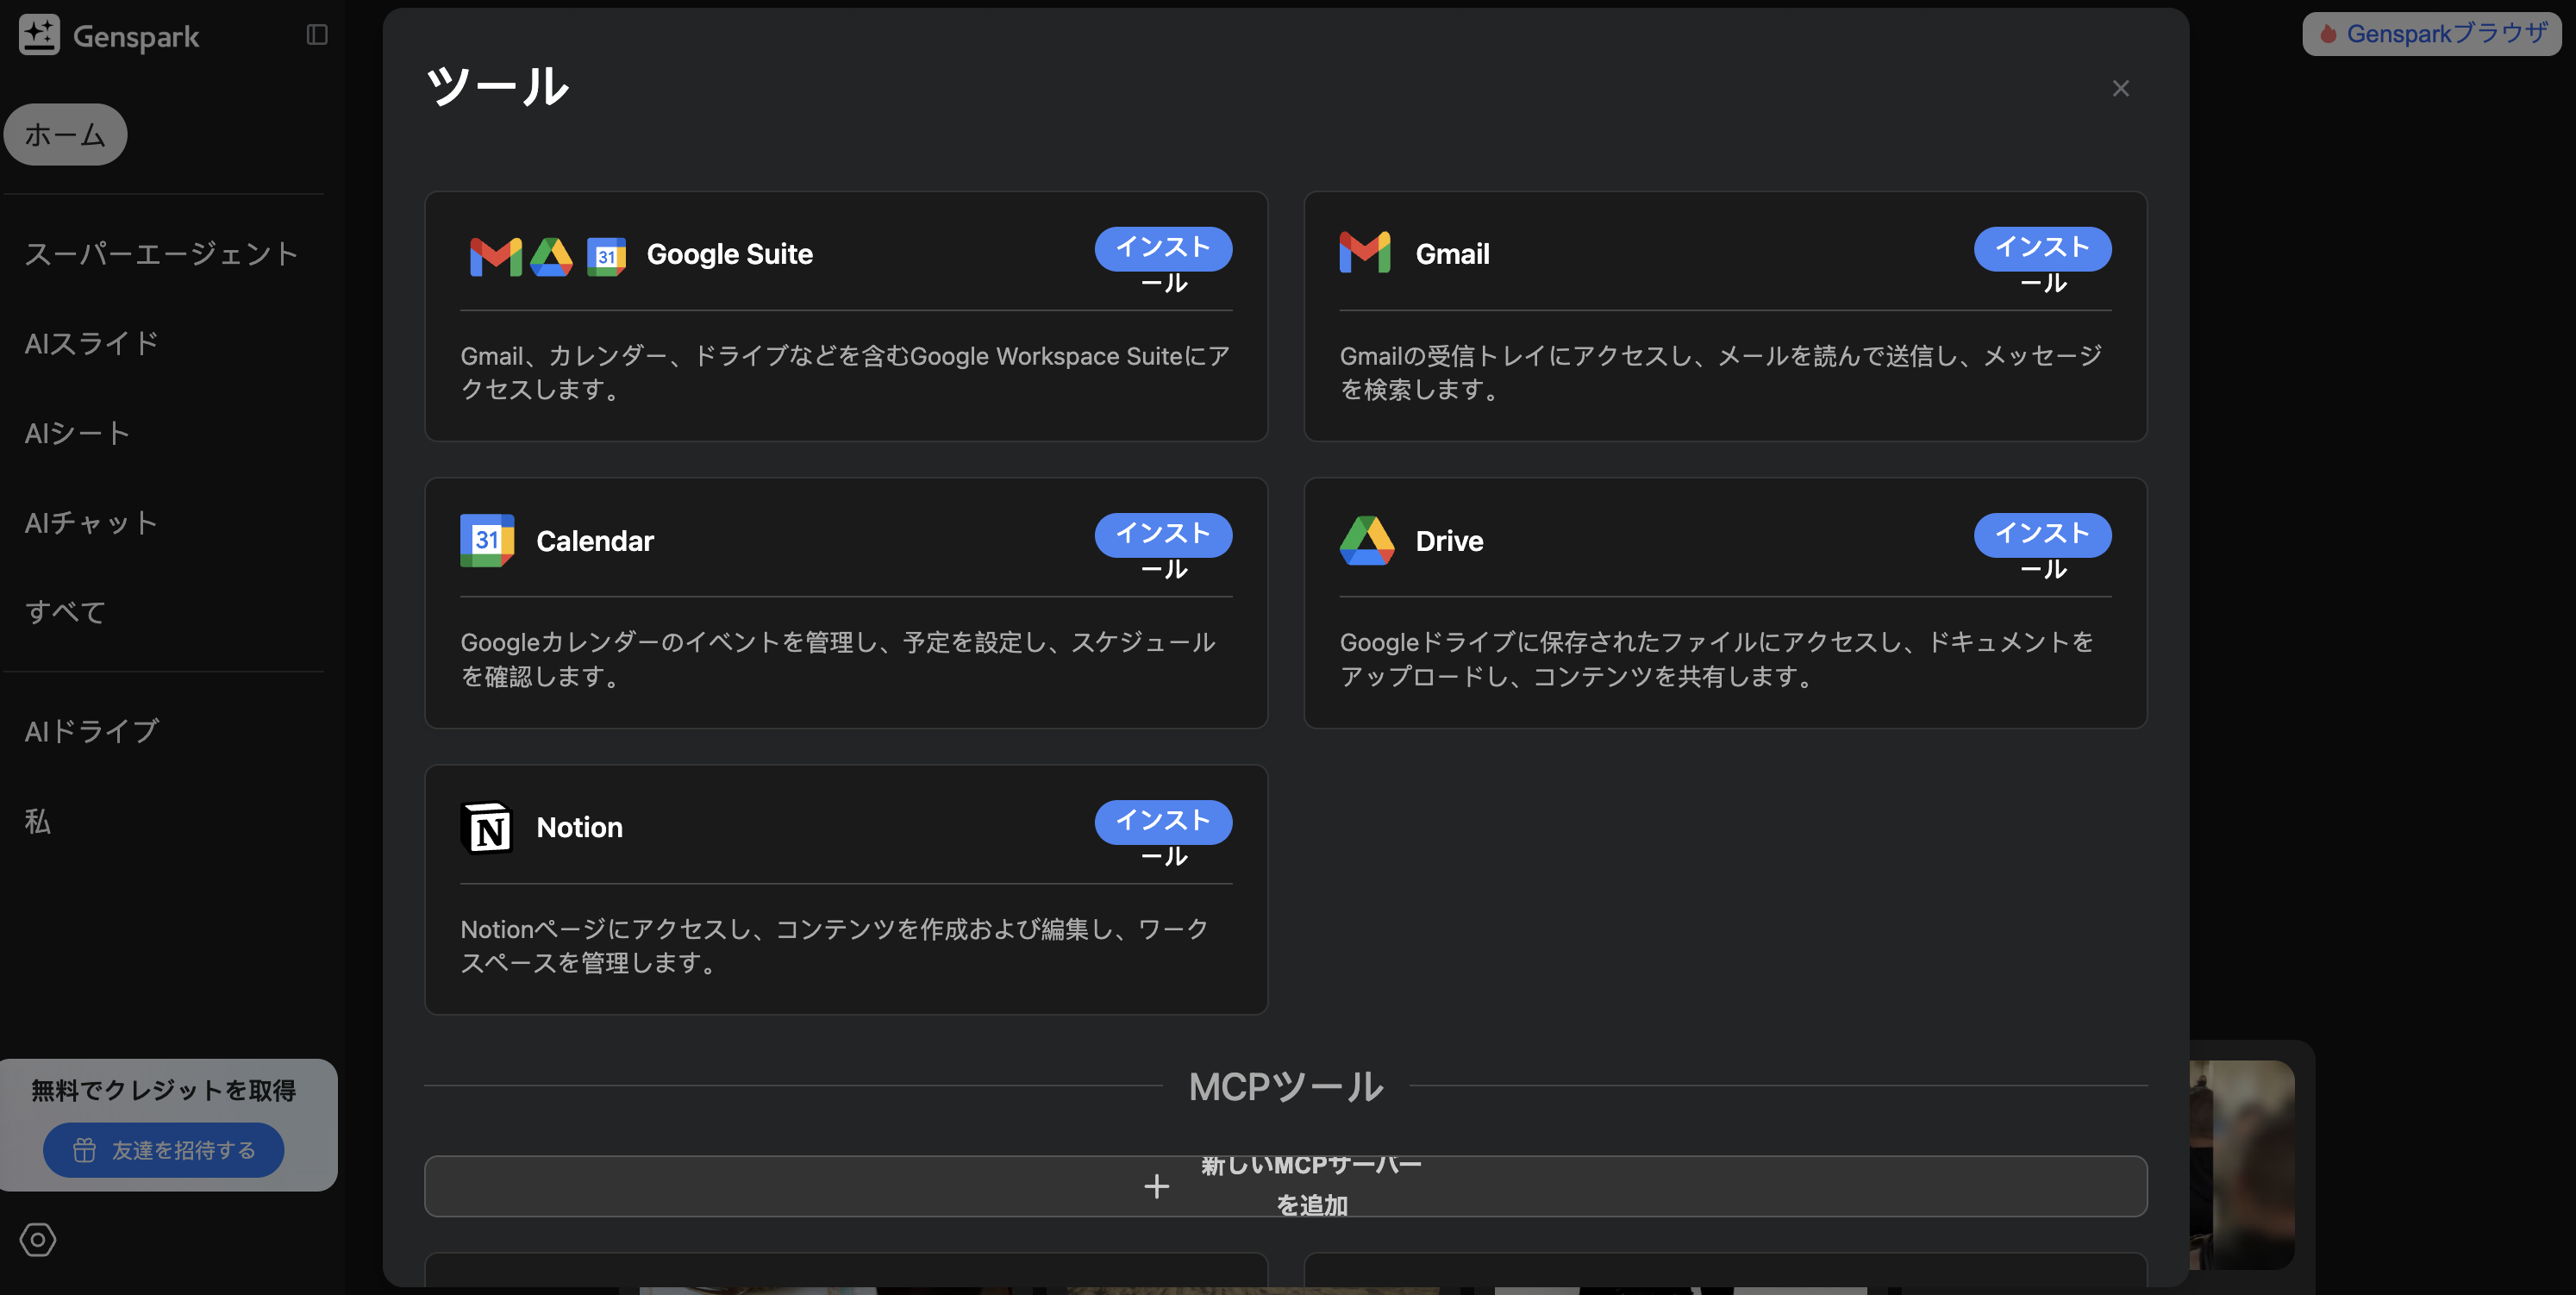Image resolution: width=2576 pixels, height=1295 pixels.
Task: Click the Calendar card icon
Action: click(x=487, y=540)
